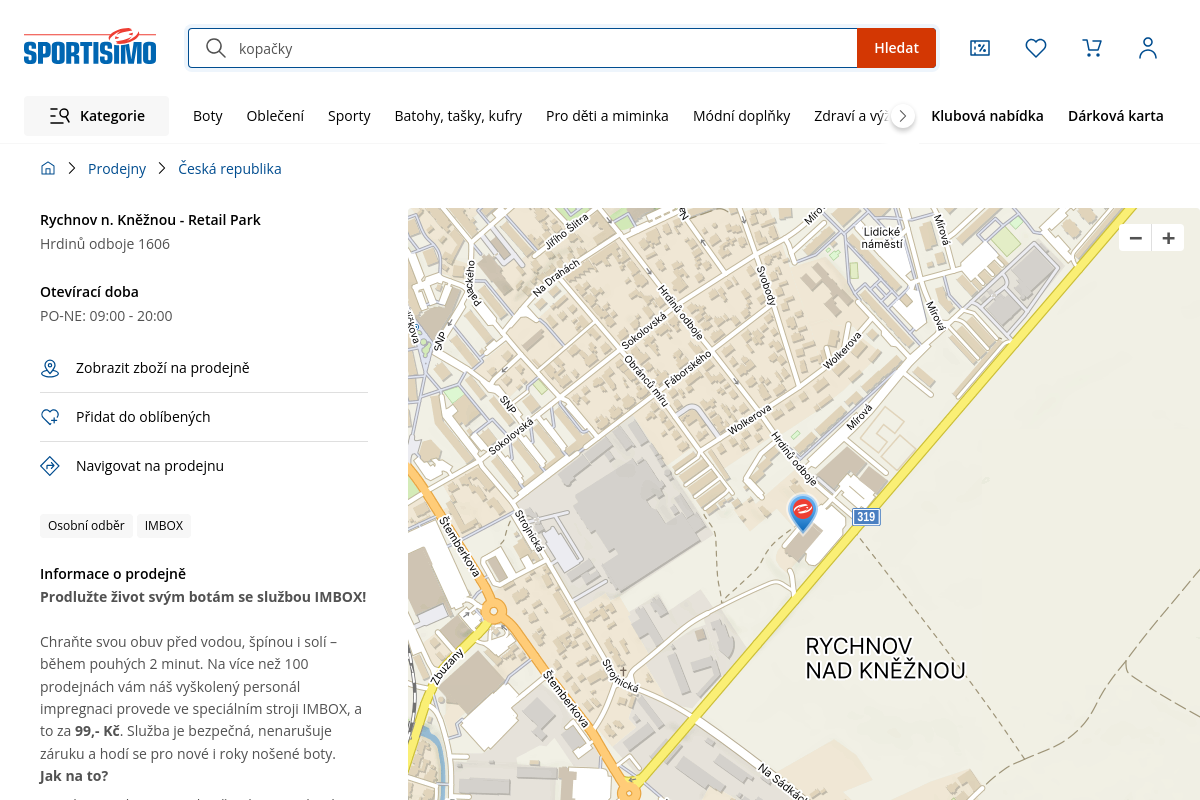Open the Boty menu item
This screenshot has height=800, width=1200.
click(x=208, y=116)
